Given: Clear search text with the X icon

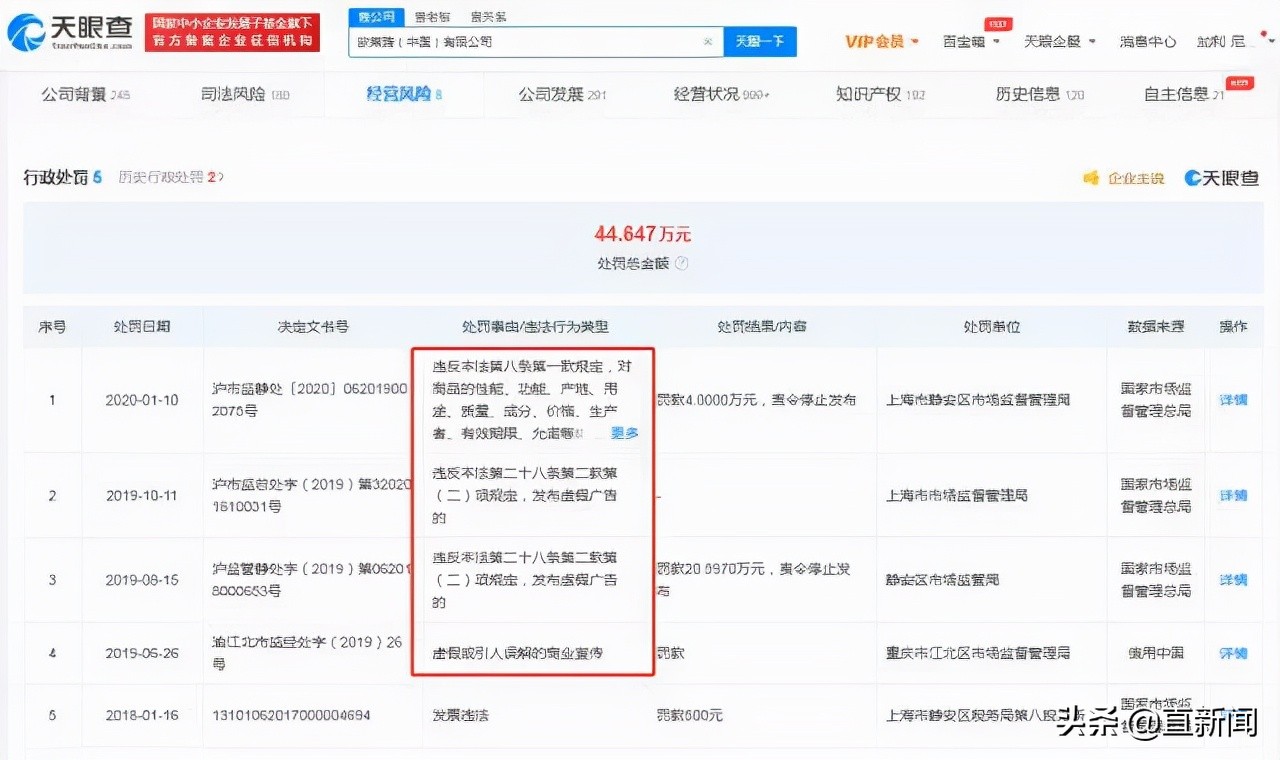Looking at the screenshot, I should tap(708, 41).
